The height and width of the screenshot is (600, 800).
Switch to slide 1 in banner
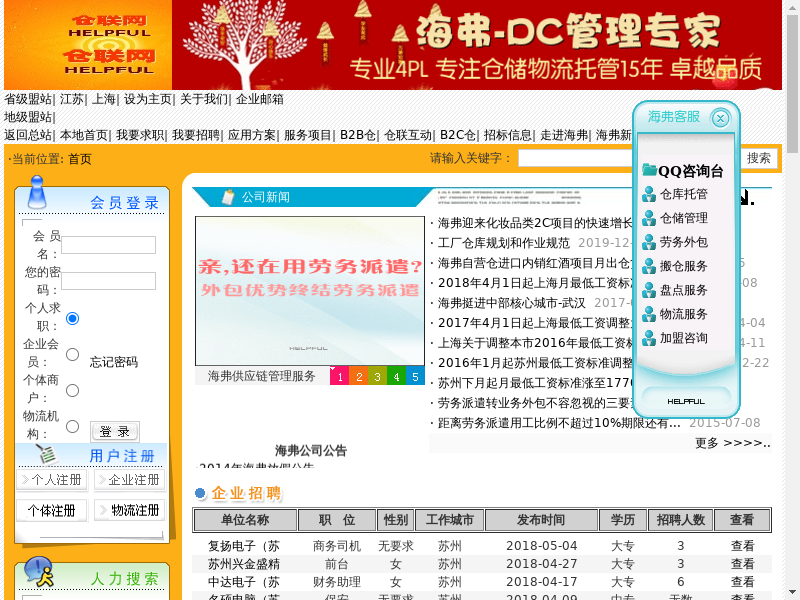click(340, 377)
